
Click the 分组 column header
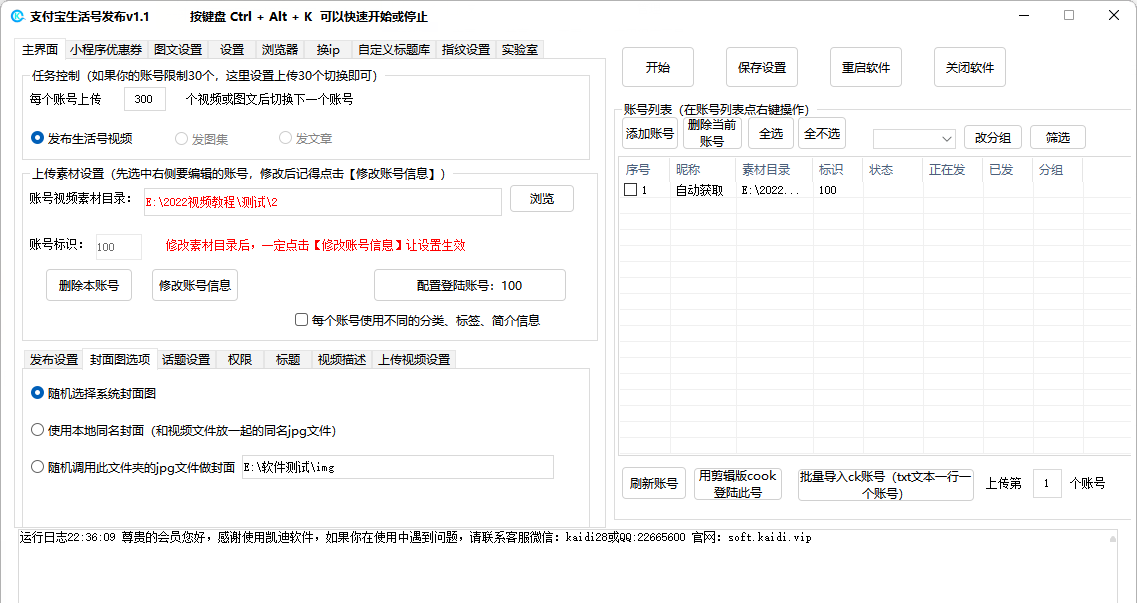coord(1058,170)
